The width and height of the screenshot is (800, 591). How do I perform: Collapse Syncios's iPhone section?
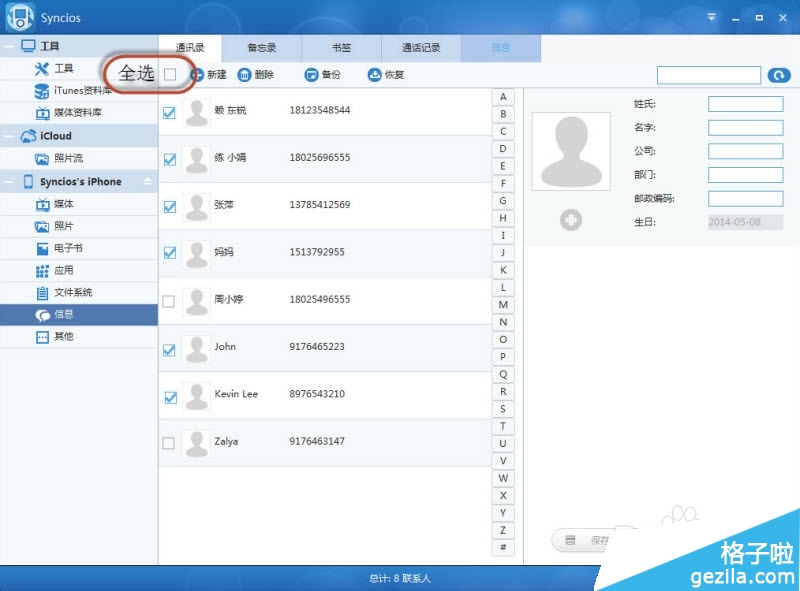tap(9, 182)
